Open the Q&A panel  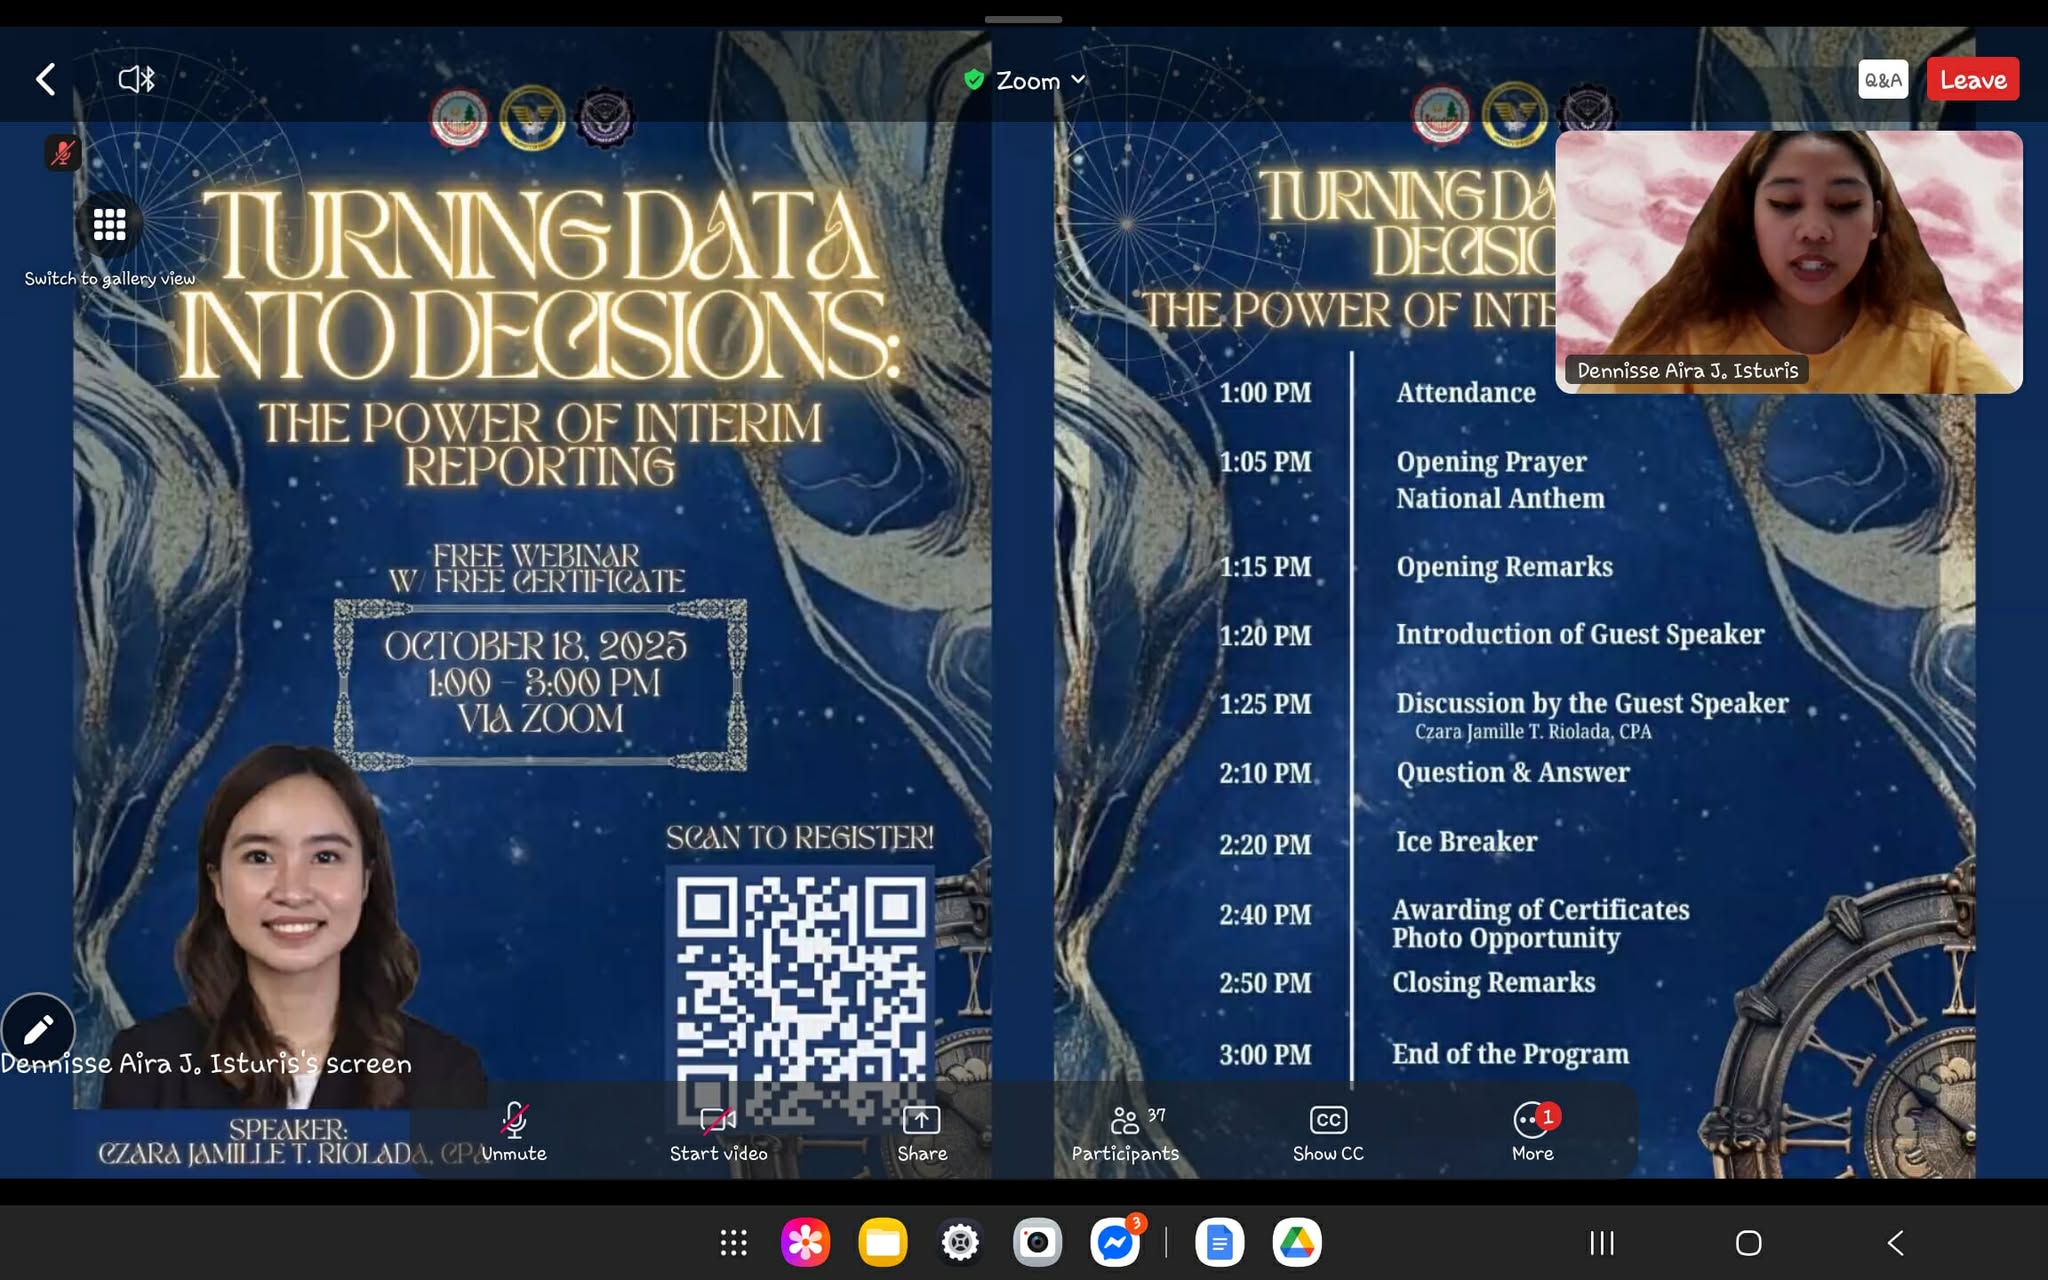1882,80
